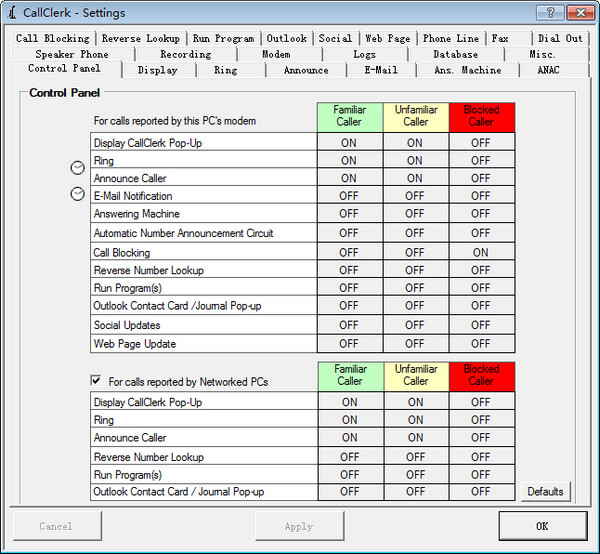The width and height of the screenshot is (600, 554).
Task: Toggle modem Ring for Unfamiliar Caller
Action: tap(415, 160)
